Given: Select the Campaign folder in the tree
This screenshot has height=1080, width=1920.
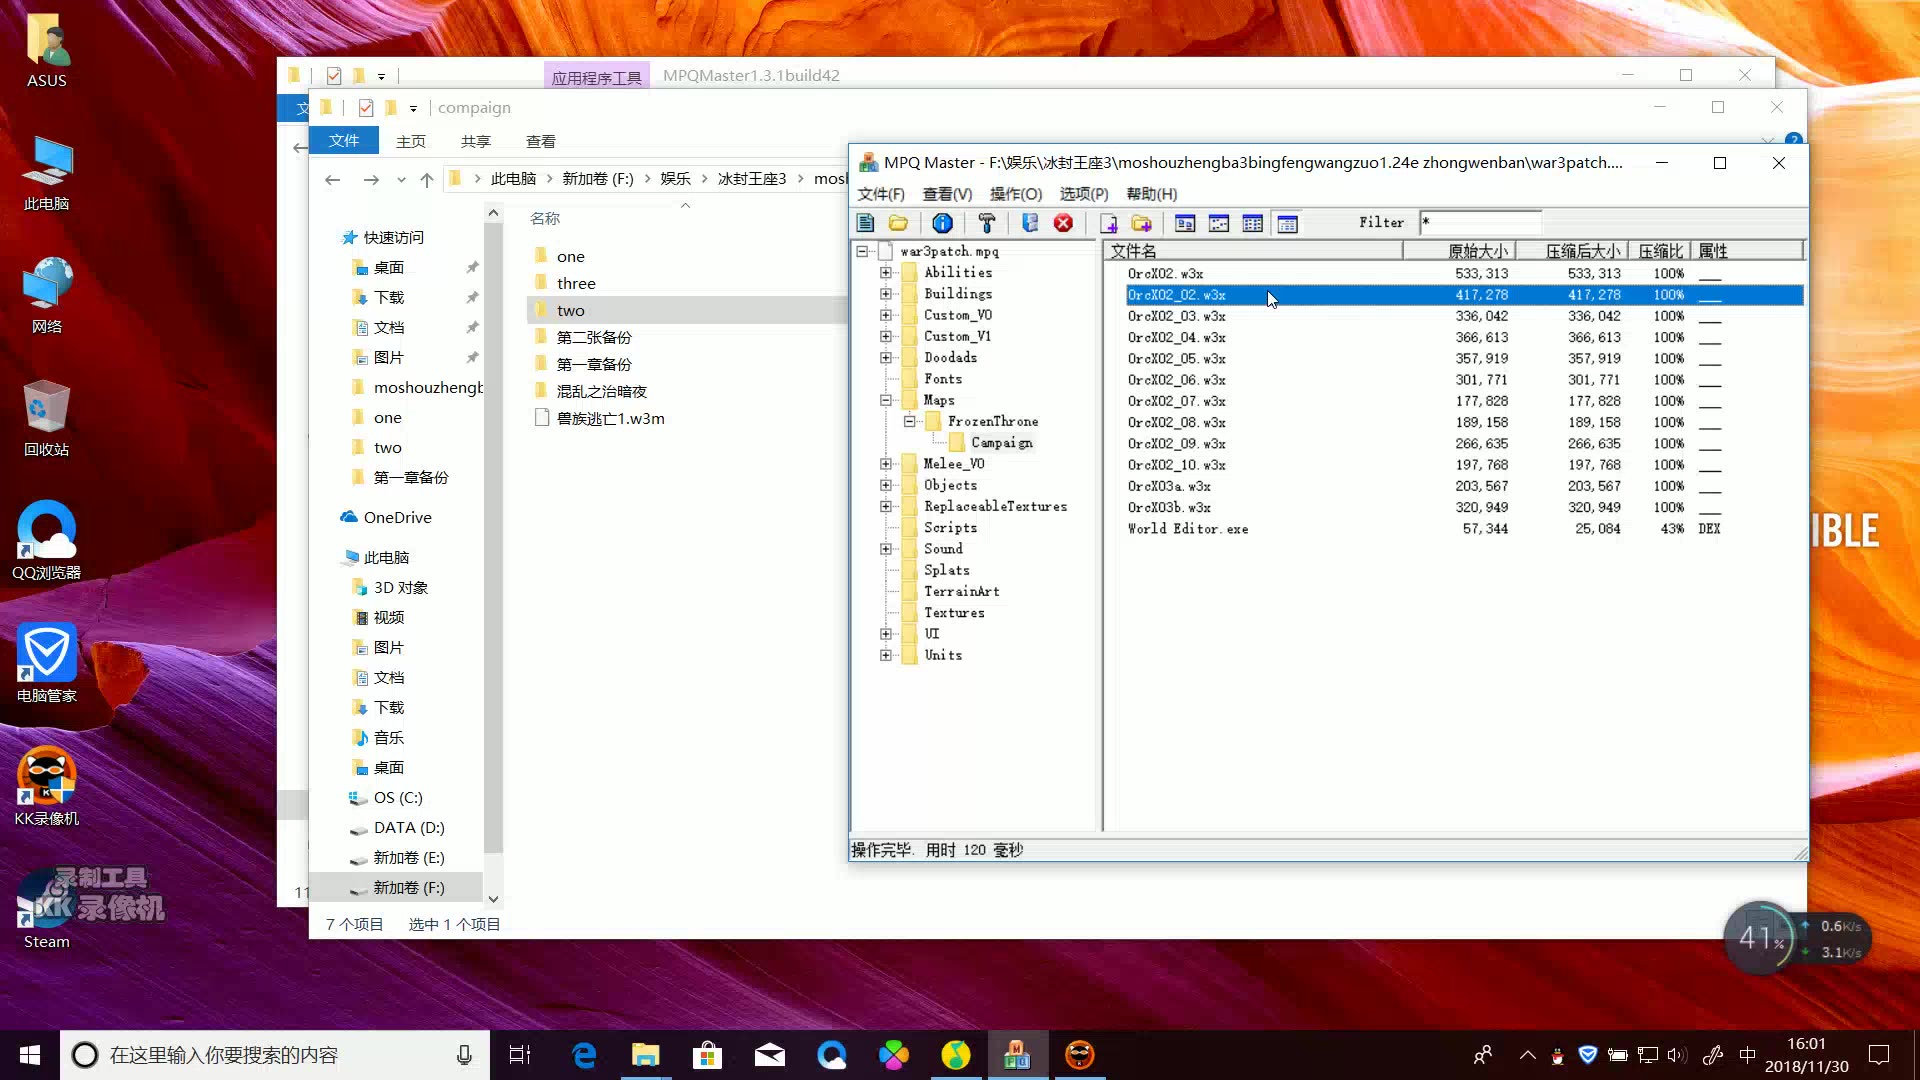Looking at the screenshot, I should [1001, 443].
